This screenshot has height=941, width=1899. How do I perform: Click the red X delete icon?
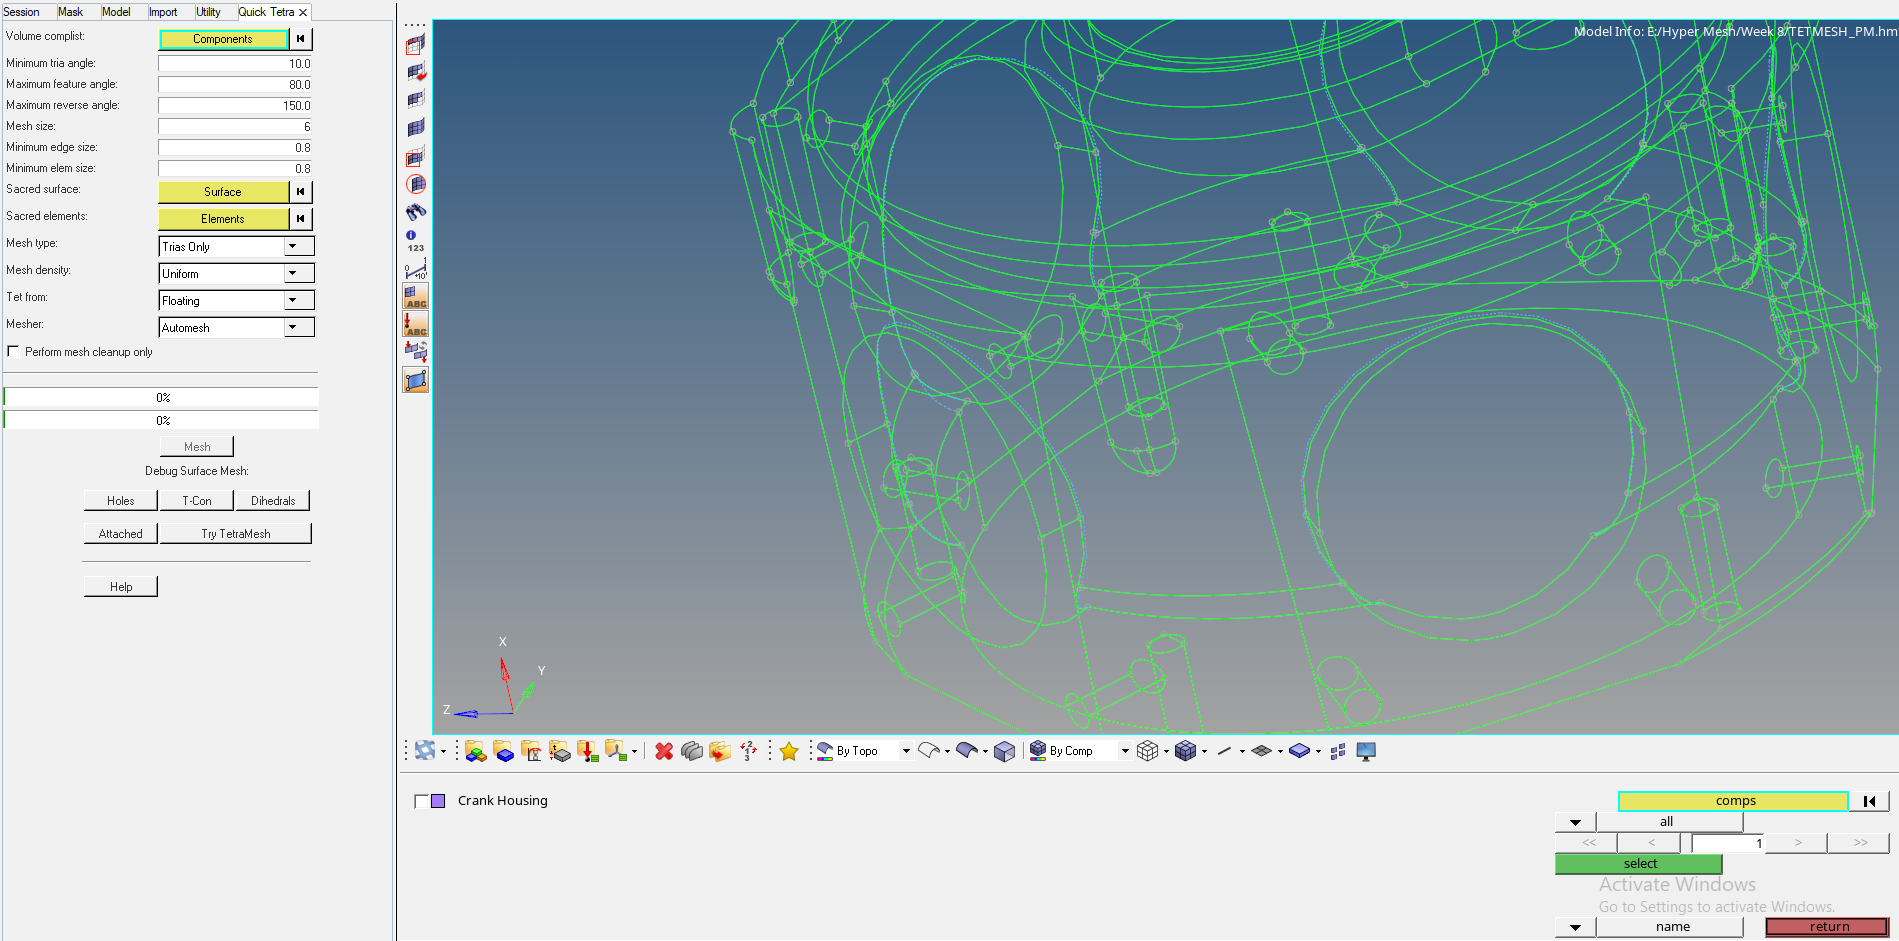663,751
